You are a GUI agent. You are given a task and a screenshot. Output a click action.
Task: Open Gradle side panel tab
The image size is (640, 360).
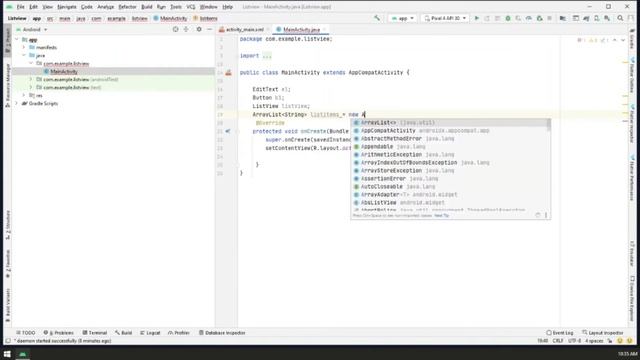point(632,38)
